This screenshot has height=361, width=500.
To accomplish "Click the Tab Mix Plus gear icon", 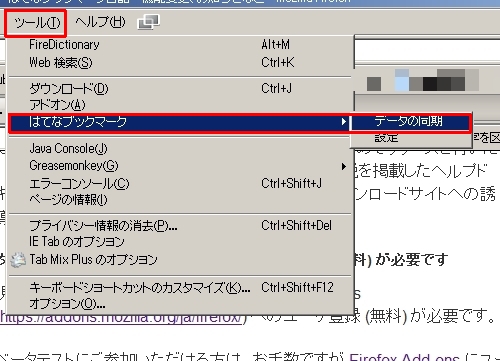I will point(18,260).
